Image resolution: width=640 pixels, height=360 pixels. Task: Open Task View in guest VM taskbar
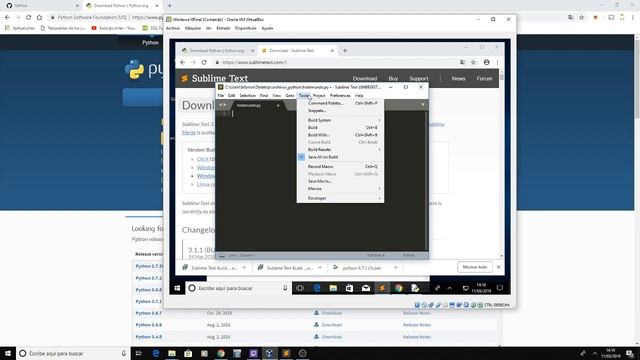(300, 288)
